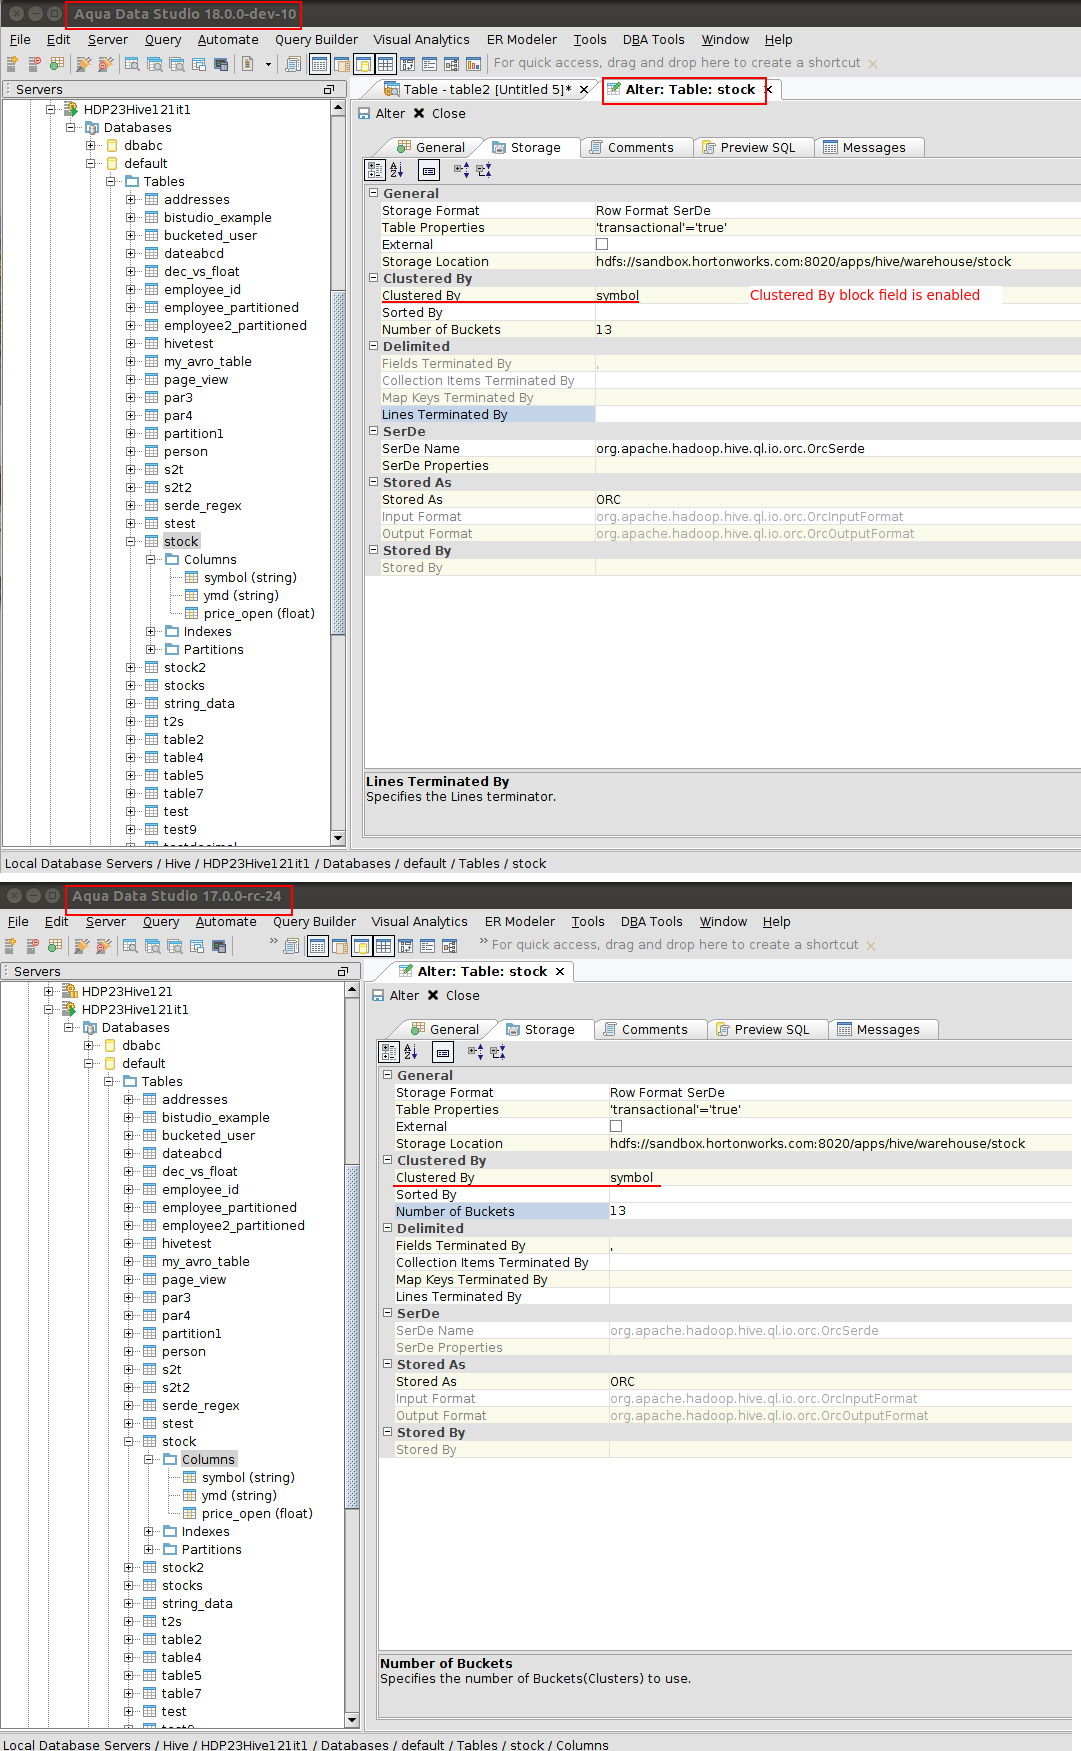
Task: Click Close button in top window
Action: point(440,113)
